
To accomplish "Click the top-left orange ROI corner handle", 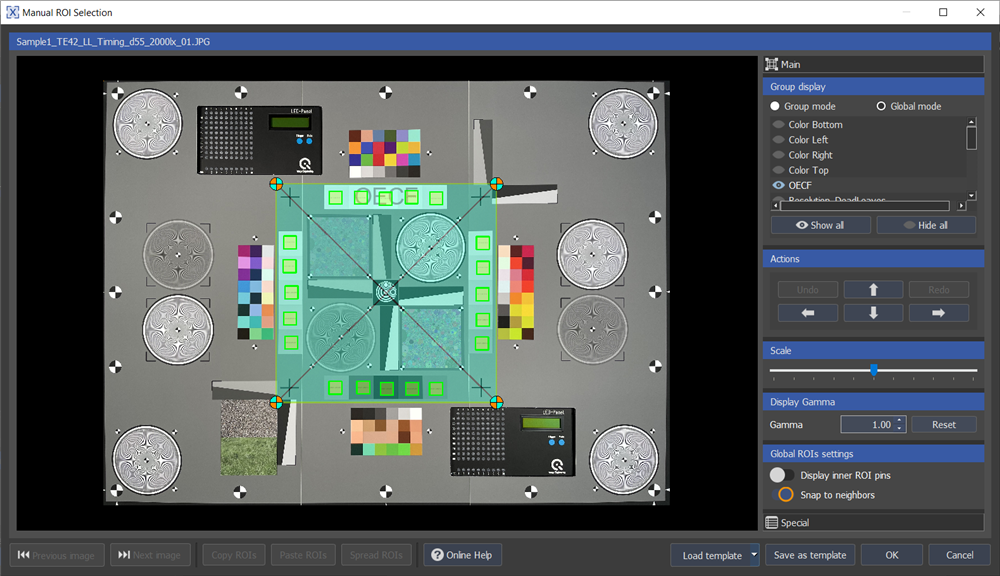I will tap(276, 184).
